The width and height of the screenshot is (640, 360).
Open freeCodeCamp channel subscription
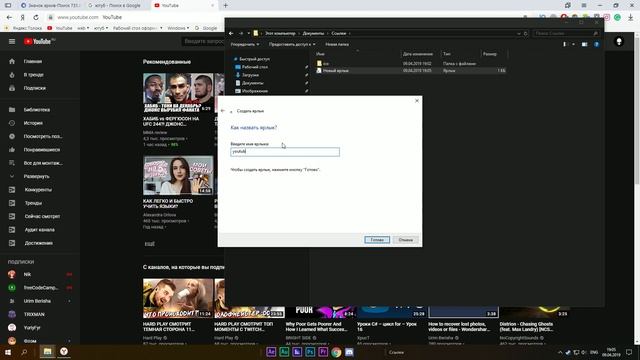40,288
